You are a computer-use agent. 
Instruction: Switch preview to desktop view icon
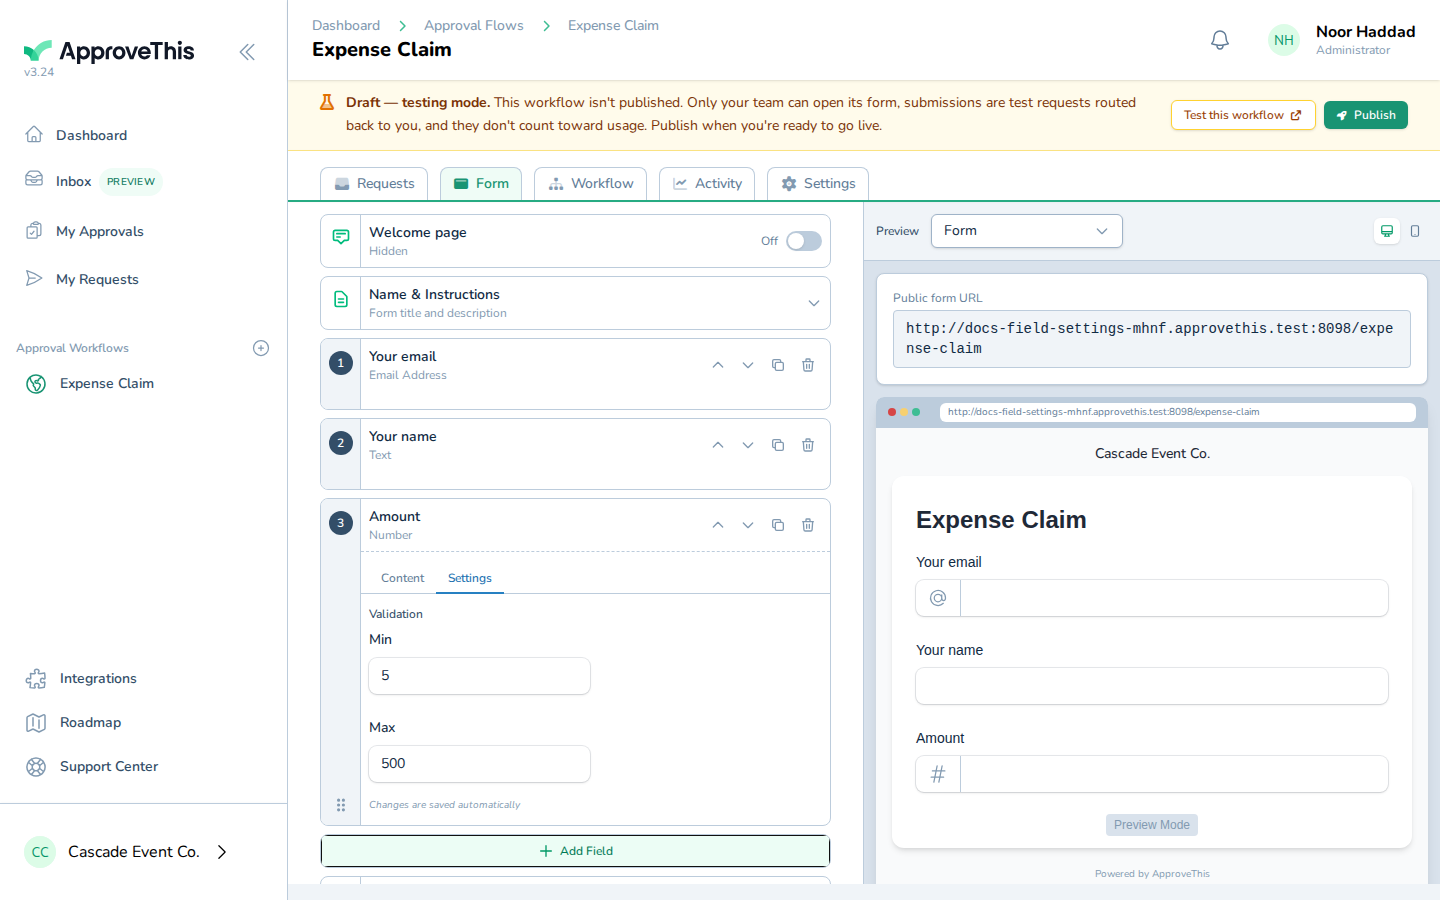coord(1387,231)
